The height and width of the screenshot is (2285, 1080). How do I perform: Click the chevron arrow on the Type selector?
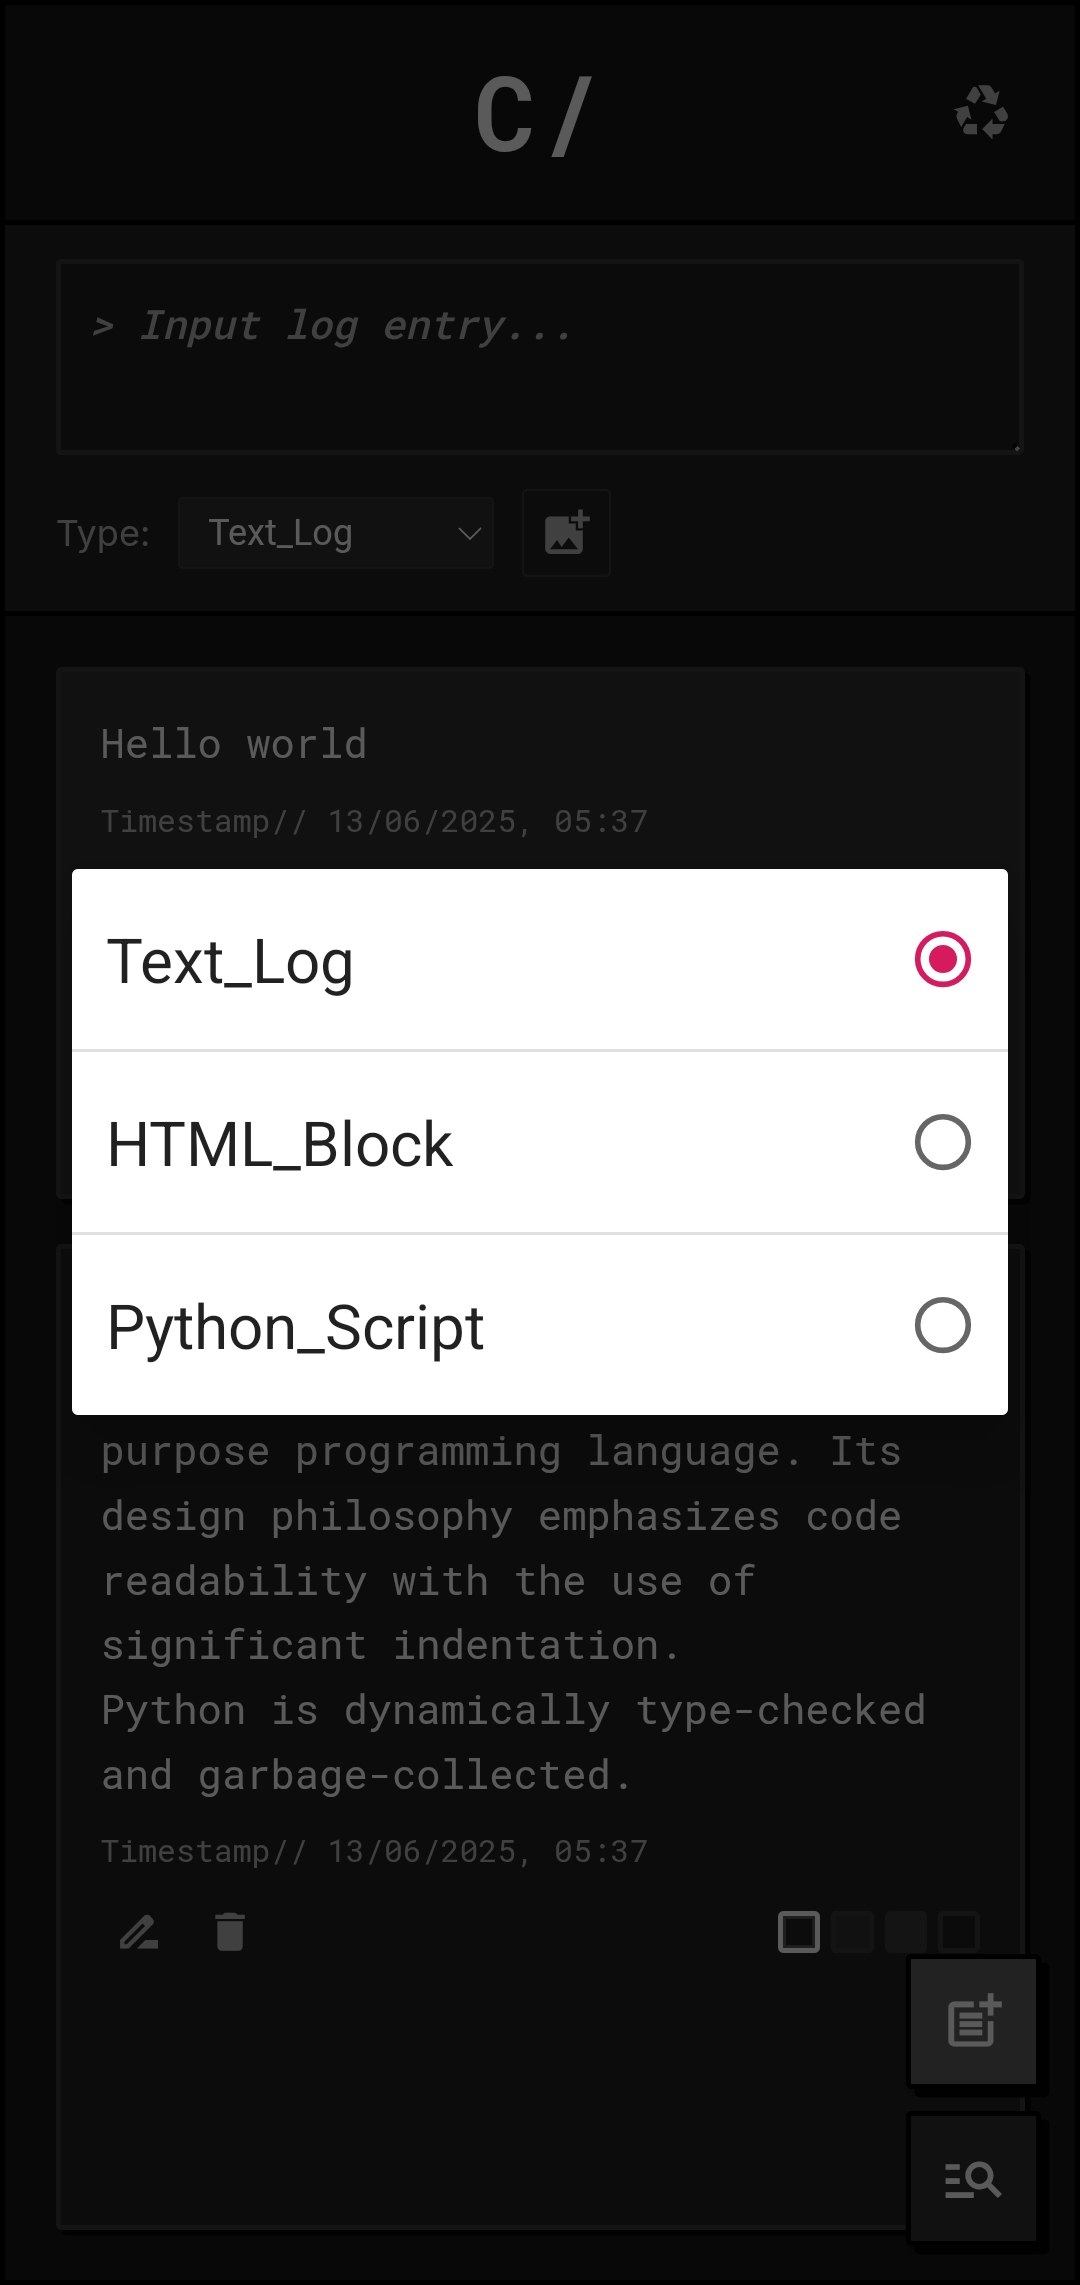pos(470,533)
